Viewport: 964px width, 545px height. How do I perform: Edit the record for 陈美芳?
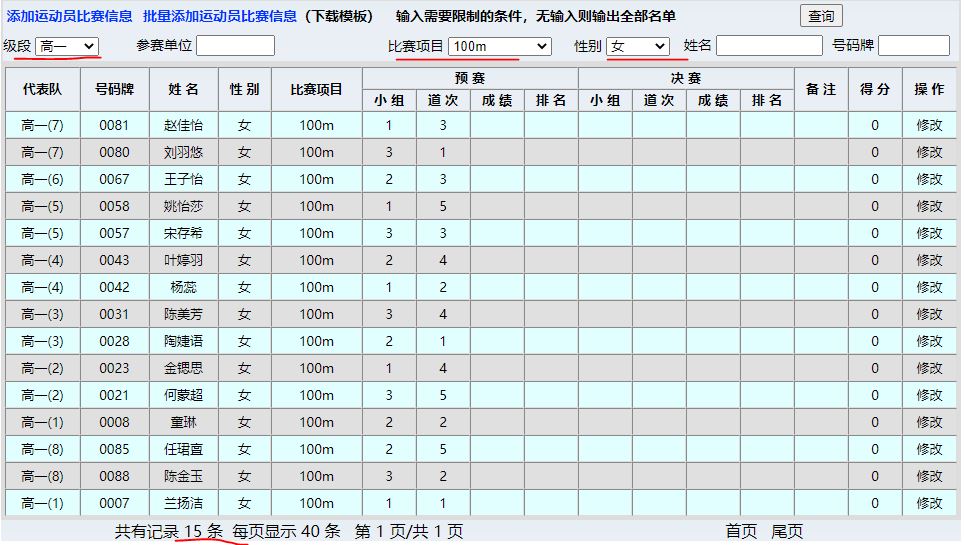pyautogui.click(x=929, y=314)
